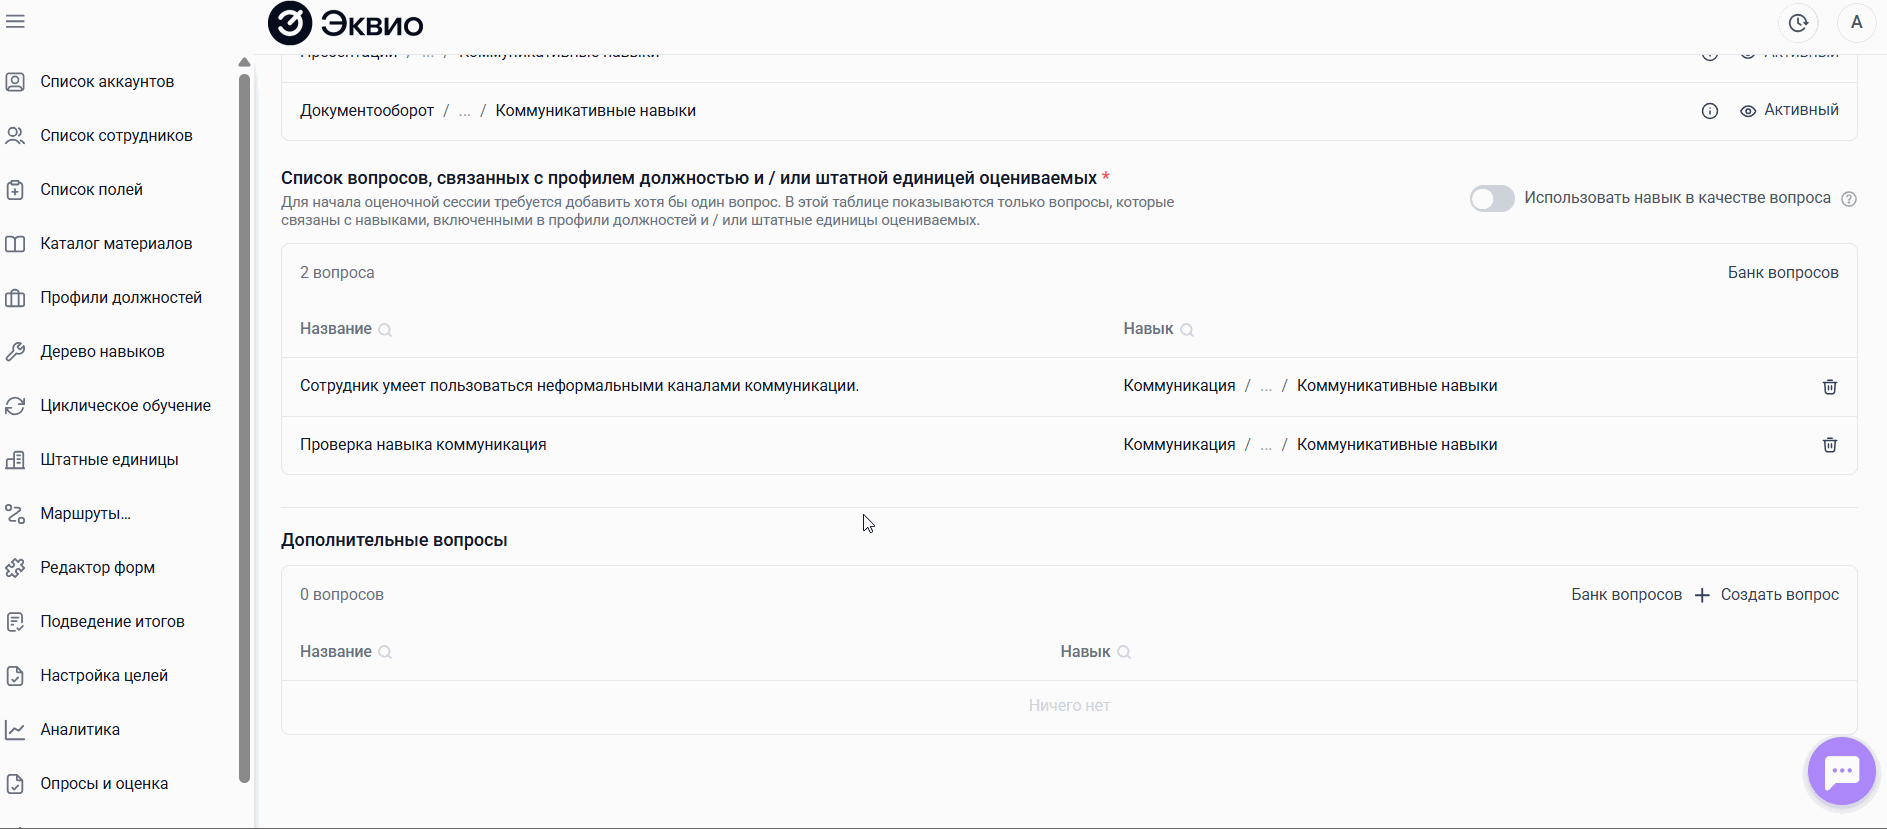The height and width of the screenshot is (829, 1887).
Task: Open the history clock icon in header
Action: click(x=1798, y=23)
